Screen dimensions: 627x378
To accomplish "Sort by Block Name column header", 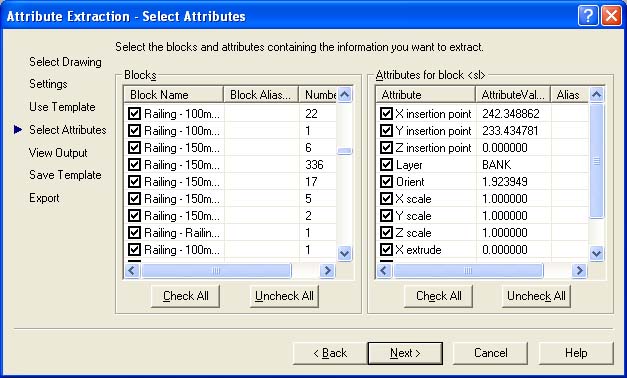I will (173, 95).
